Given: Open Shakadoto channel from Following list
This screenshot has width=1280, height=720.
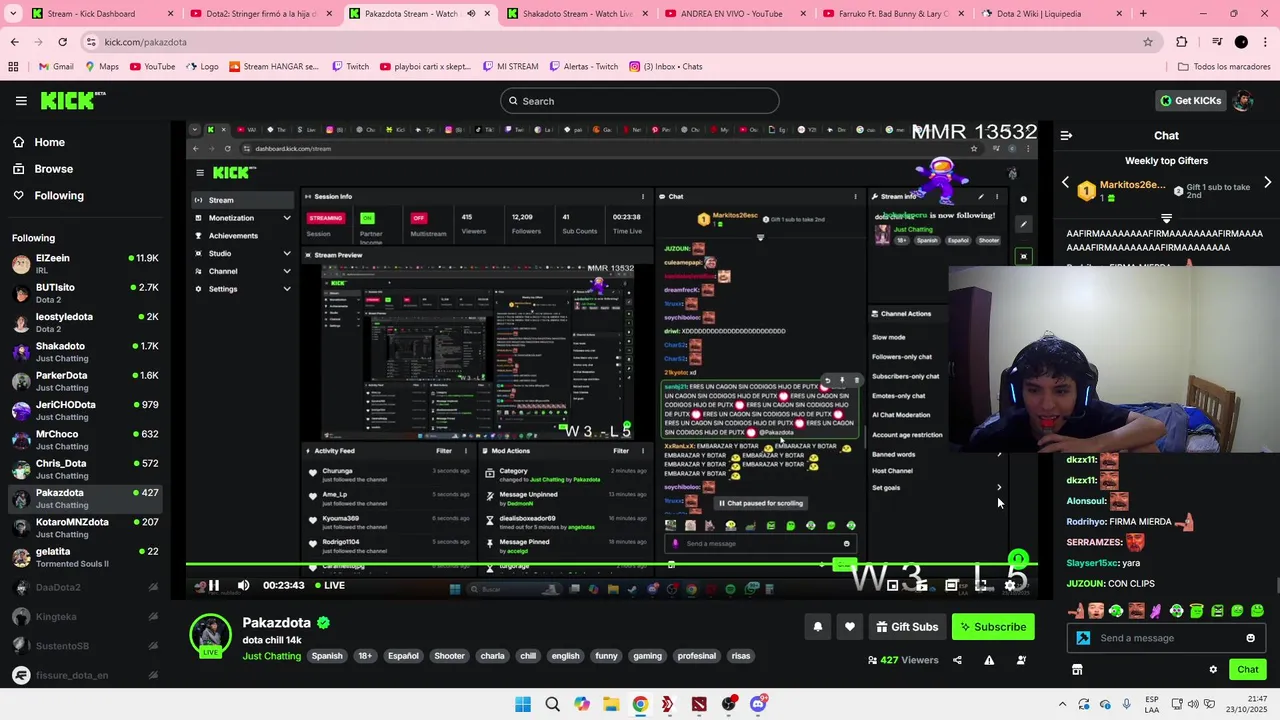Looking at the screenshot, I should (x=85, y=352).
